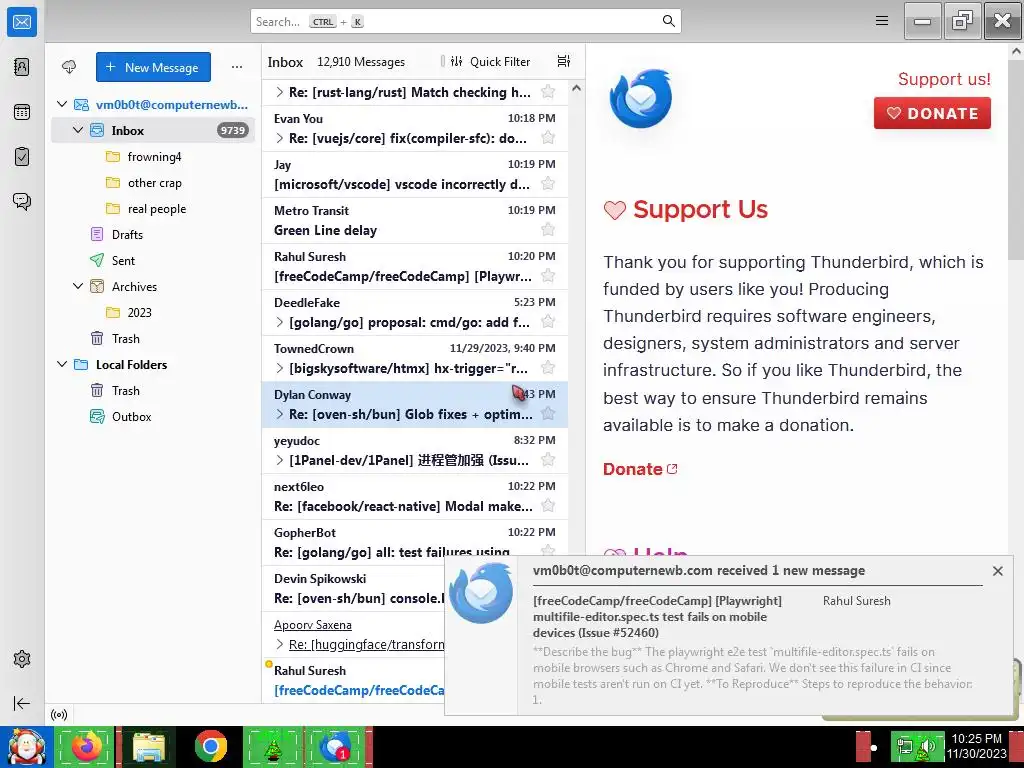
Task: Star the yeyudoc 1Panel message
Action: click(x=548, y=459)
